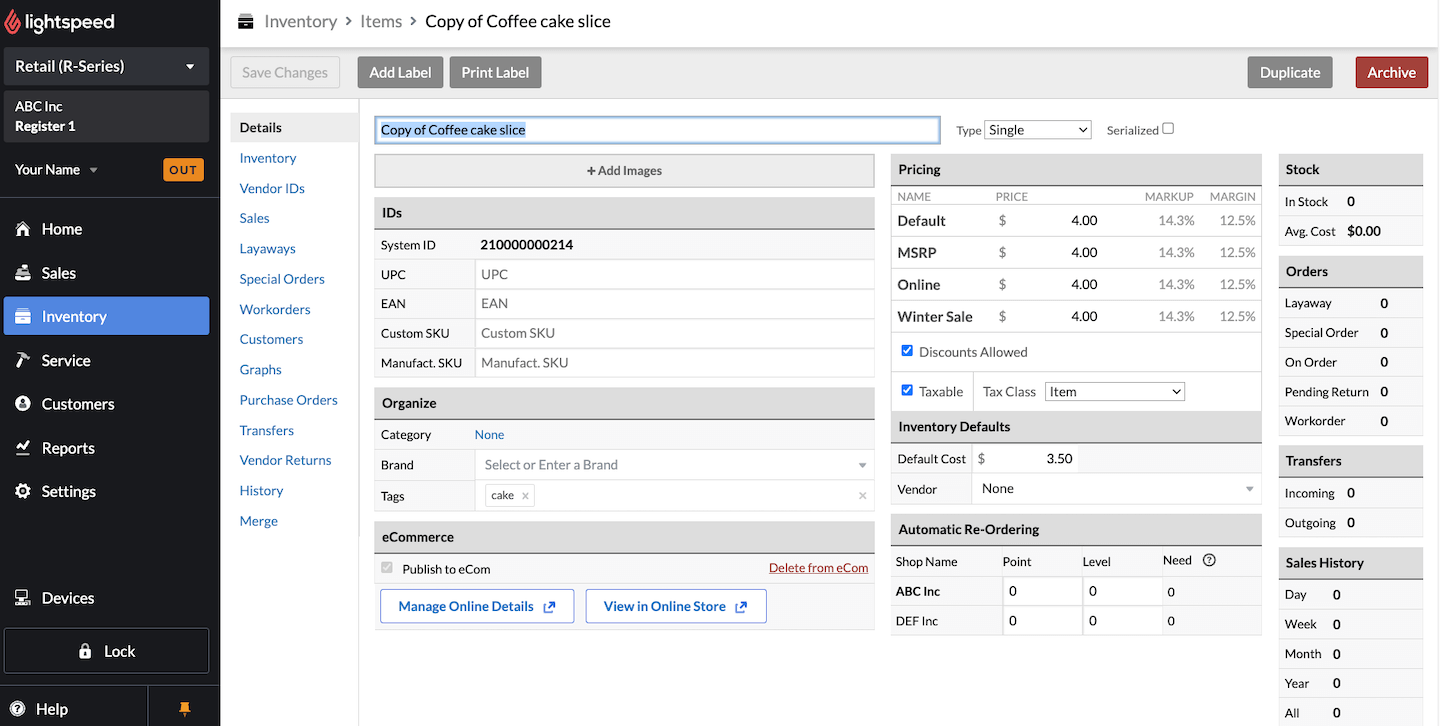
Task: Open the History tab
Action: point(262,491)
